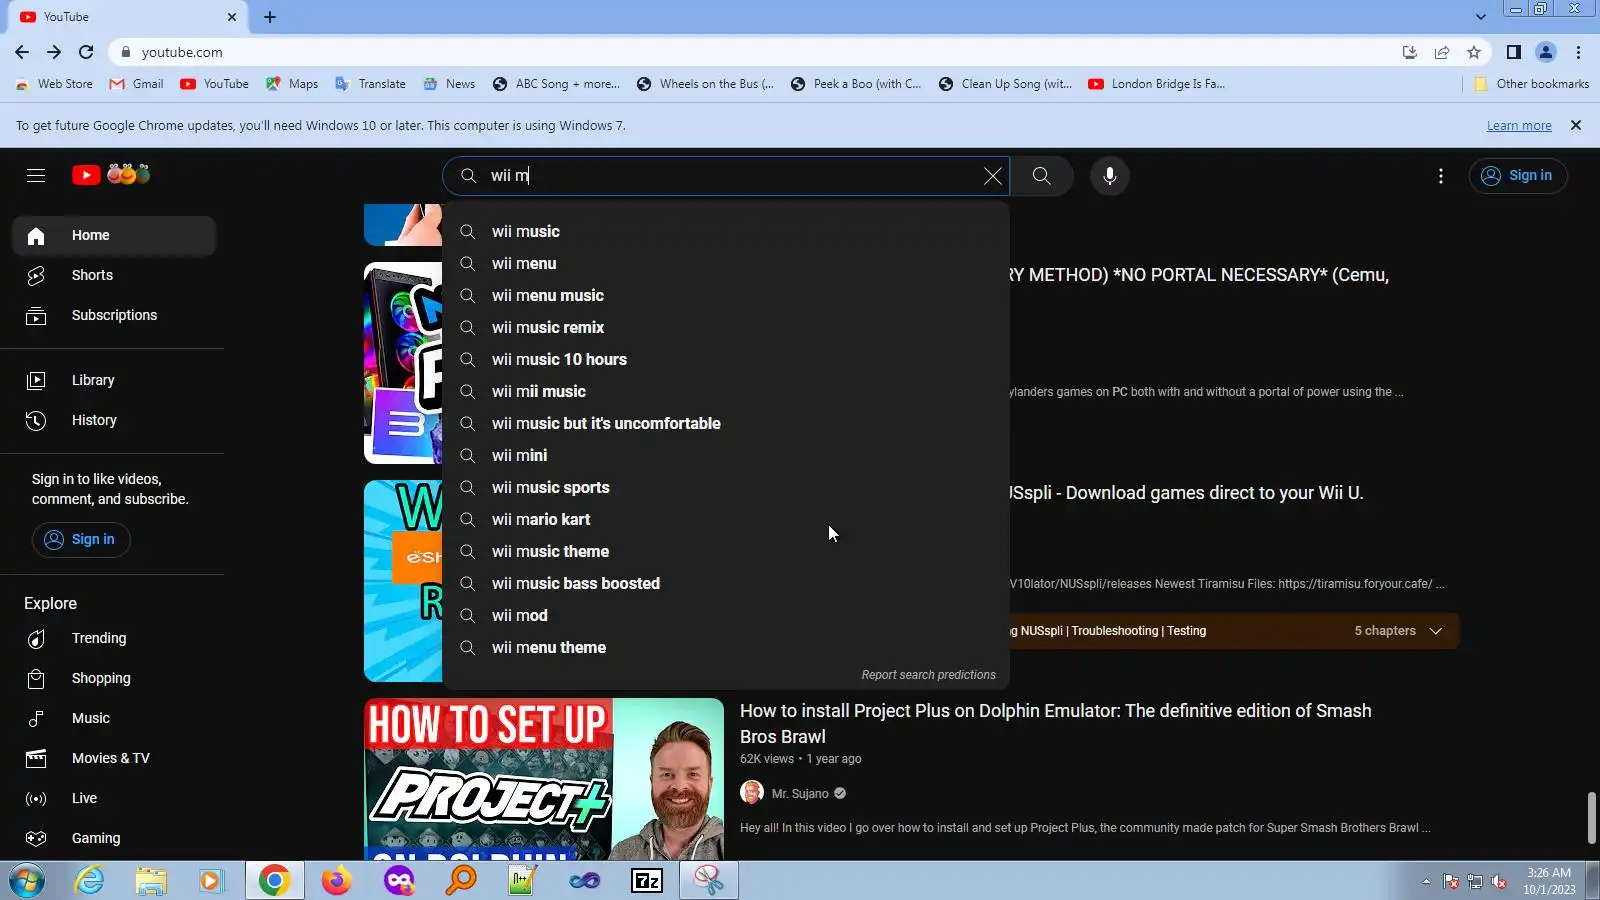Open History in sidebar
This screenshot has width=1600, height=900.
coord(114,421)
